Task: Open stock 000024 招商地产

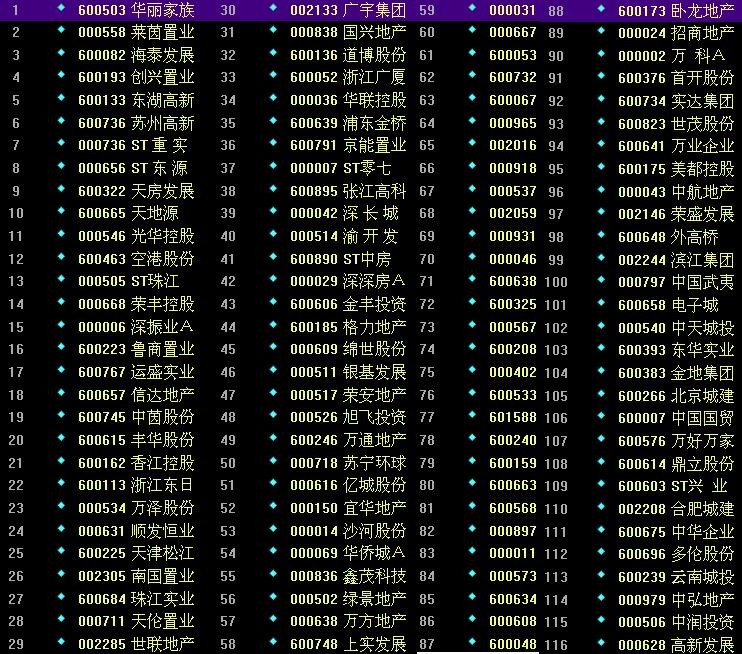Action: pyautogui.click(x=676, y=33)
